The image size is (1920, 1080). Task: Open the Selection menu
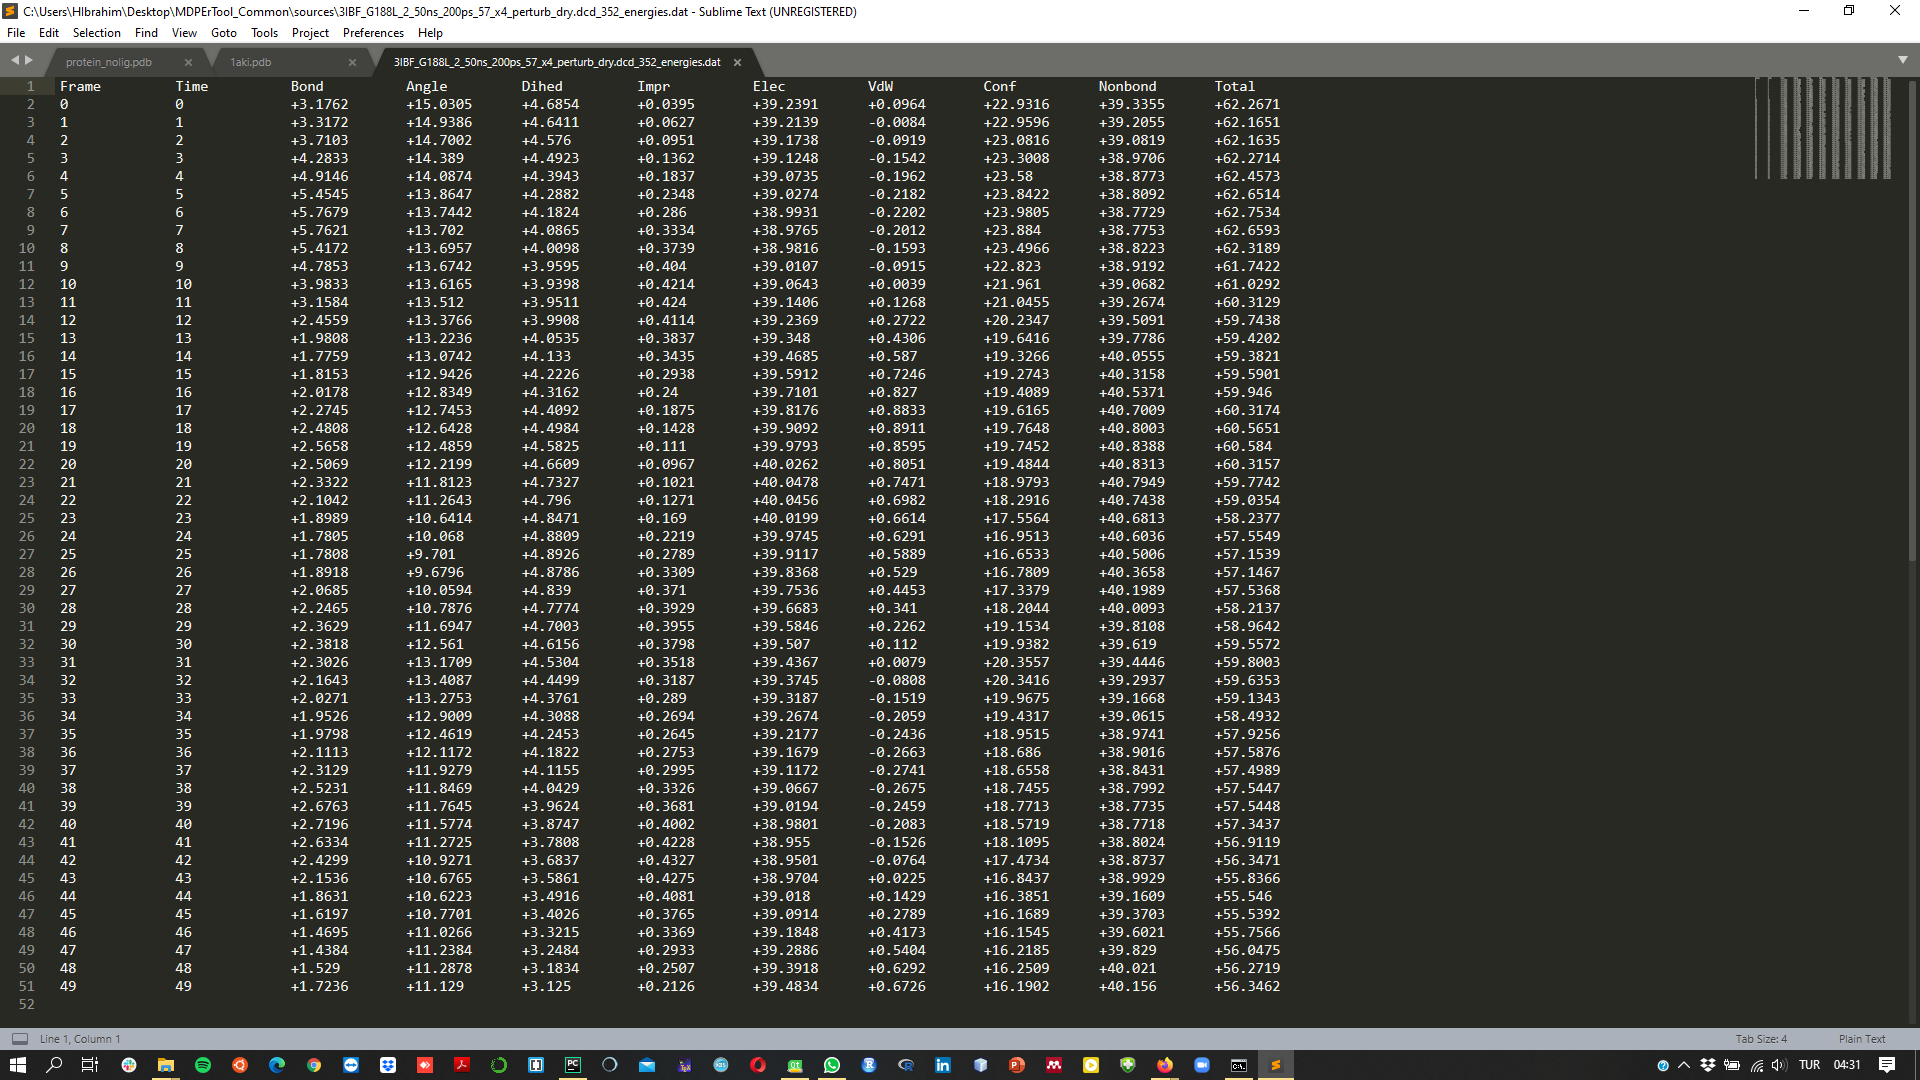click(x=96, y=33)
